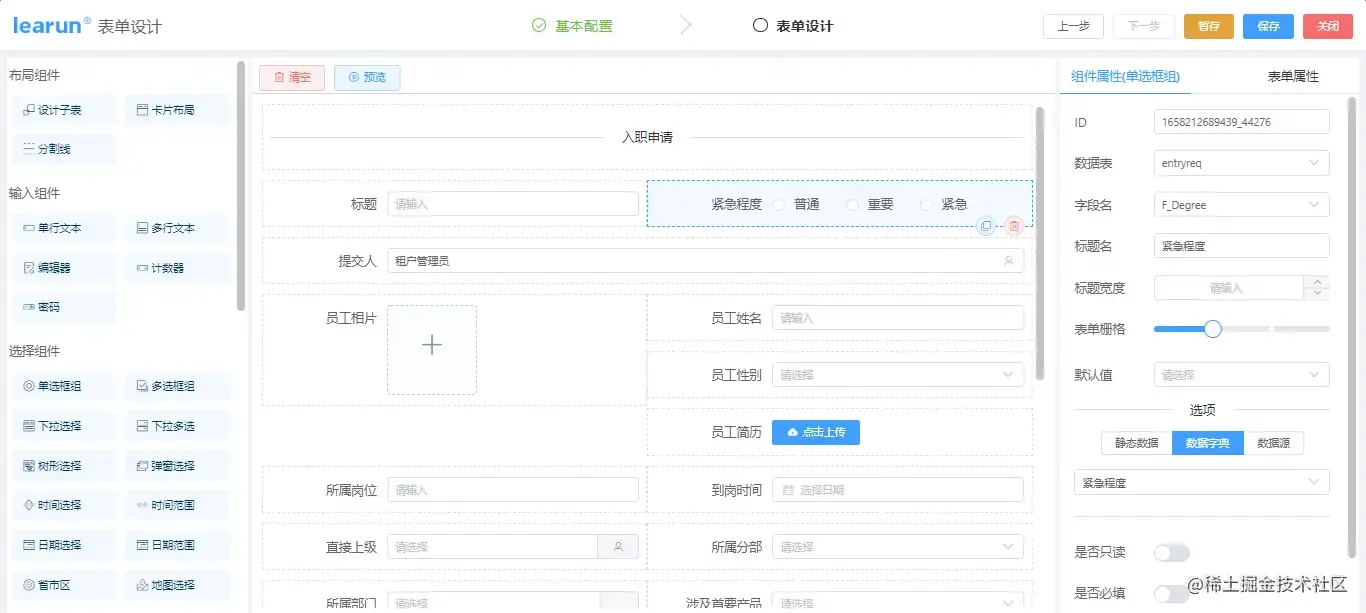Viewport: 1366px width, 613px height.
Task: Click the 预览 button
Action: point(367,77)
